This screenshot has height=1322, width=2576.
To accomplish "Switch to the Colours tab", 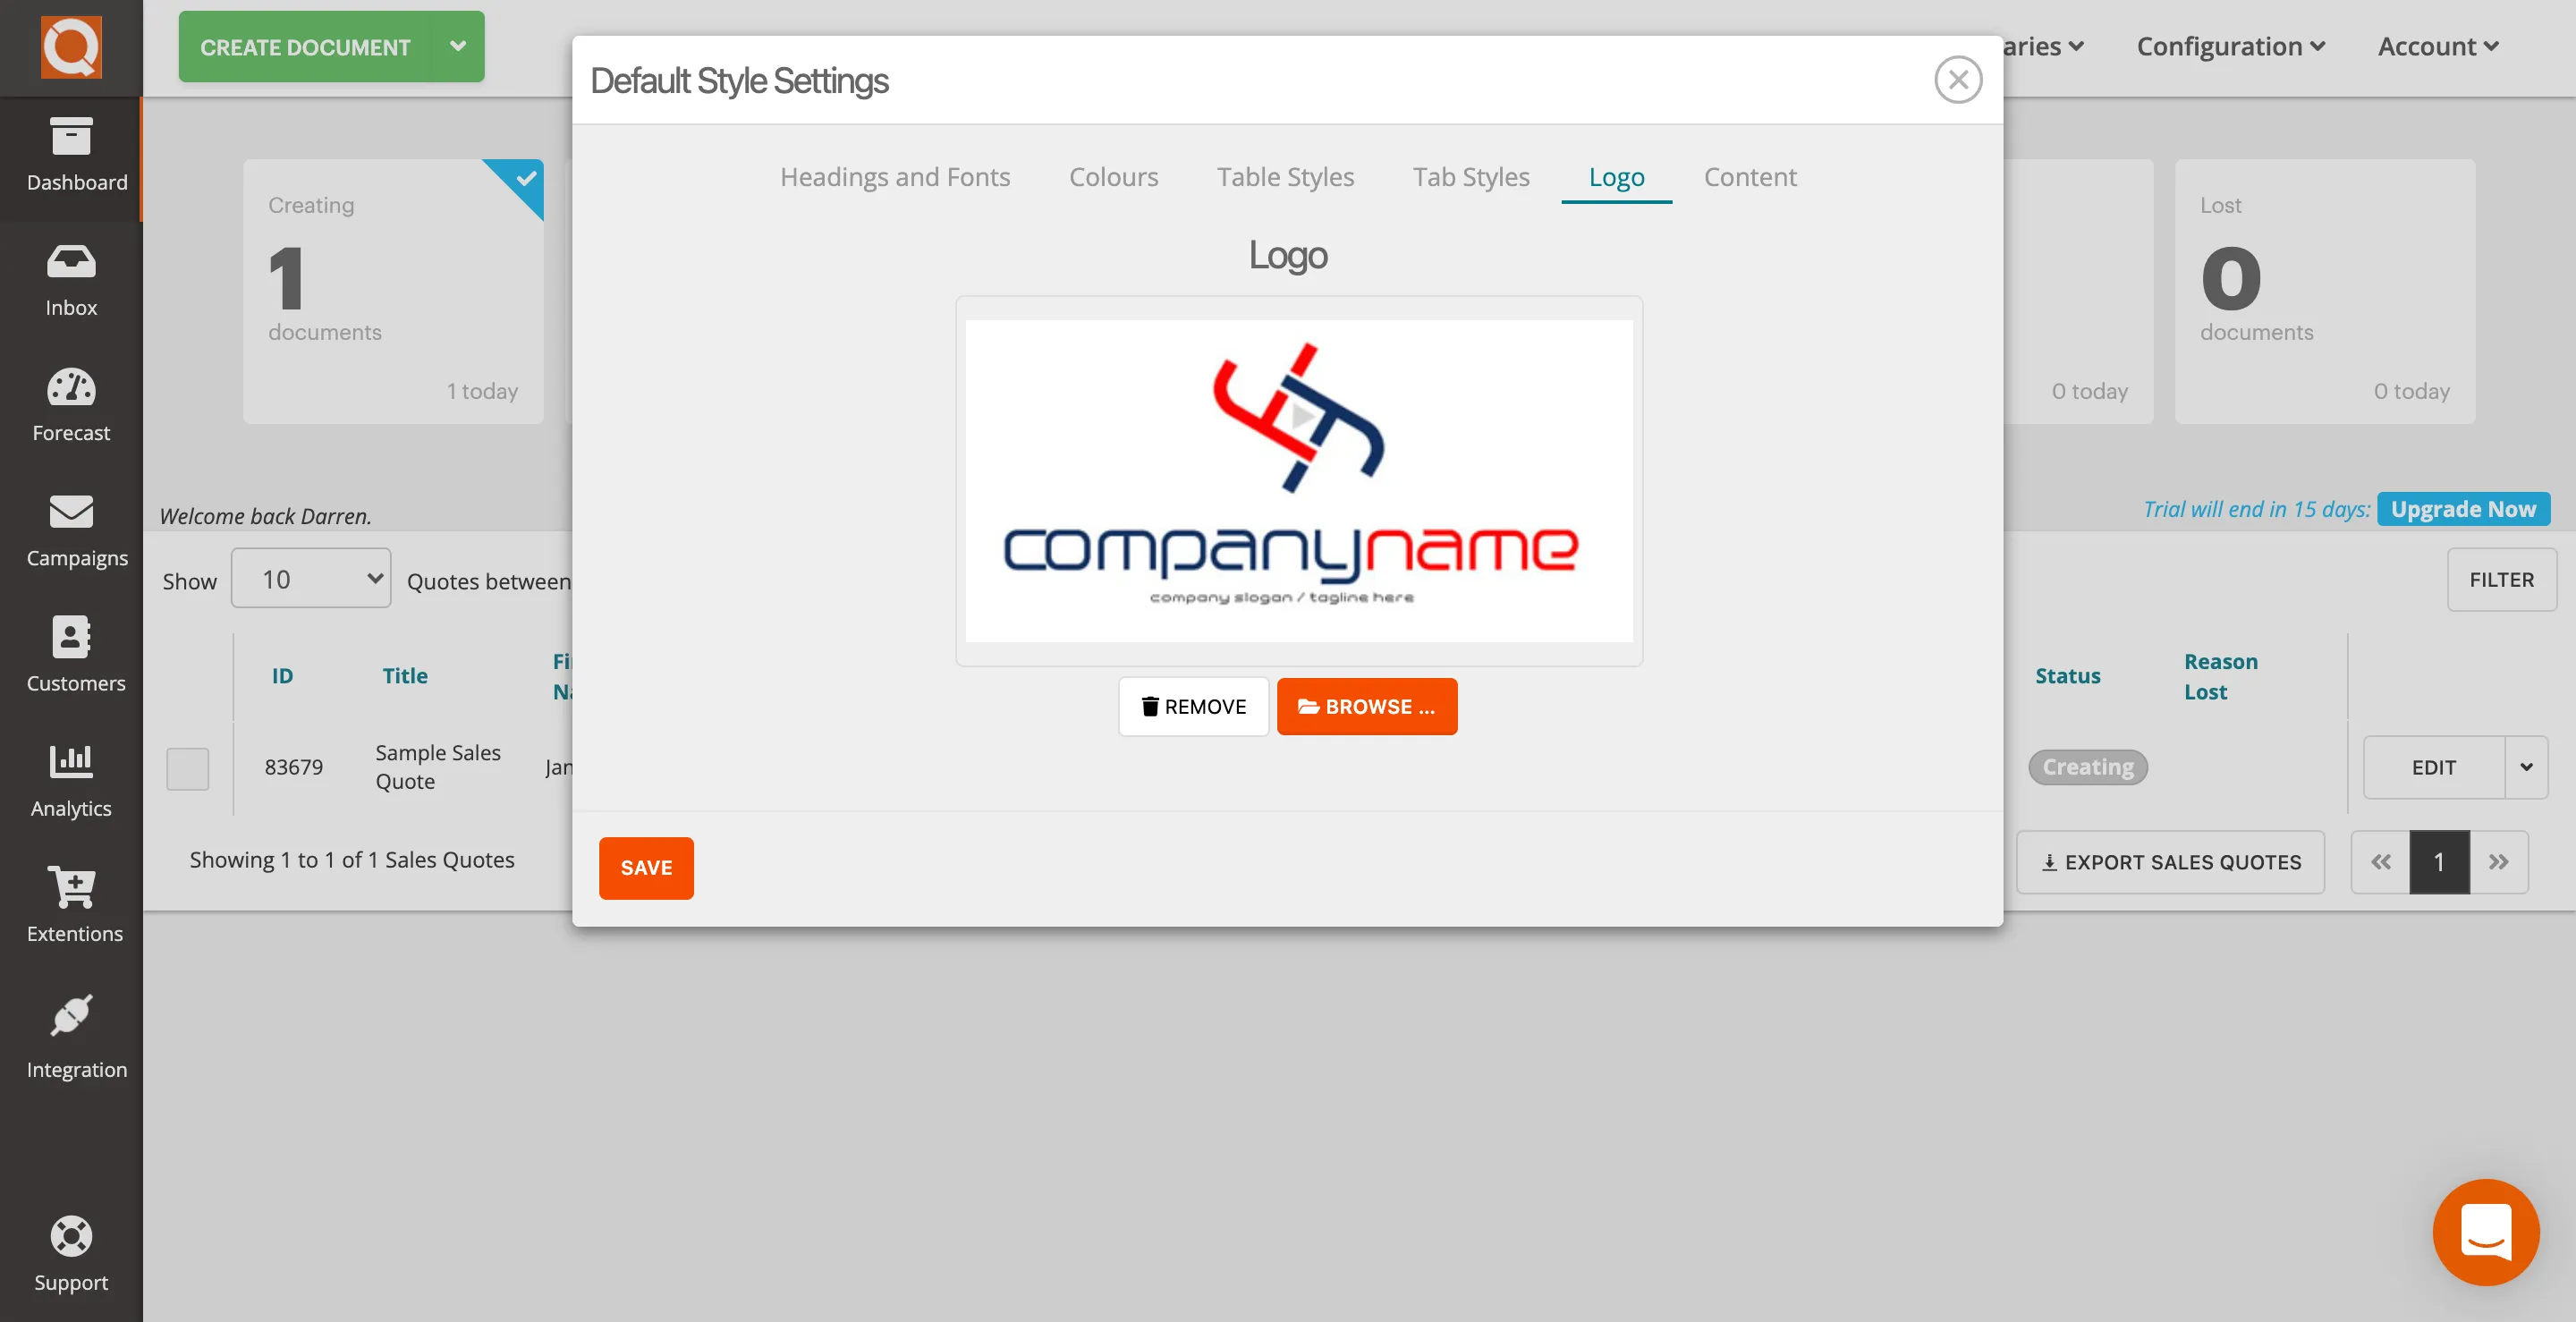I will pos(1113,177).
